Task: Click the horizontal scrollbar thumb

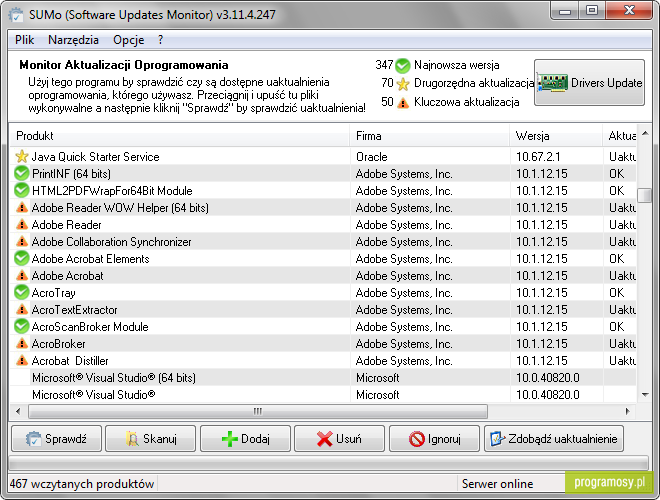Action: (258, 412)
